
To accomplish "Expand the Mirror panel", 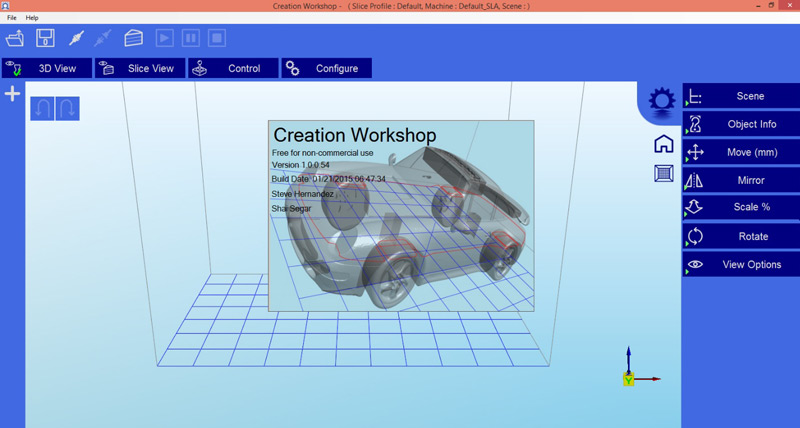I will click(741, 180).
